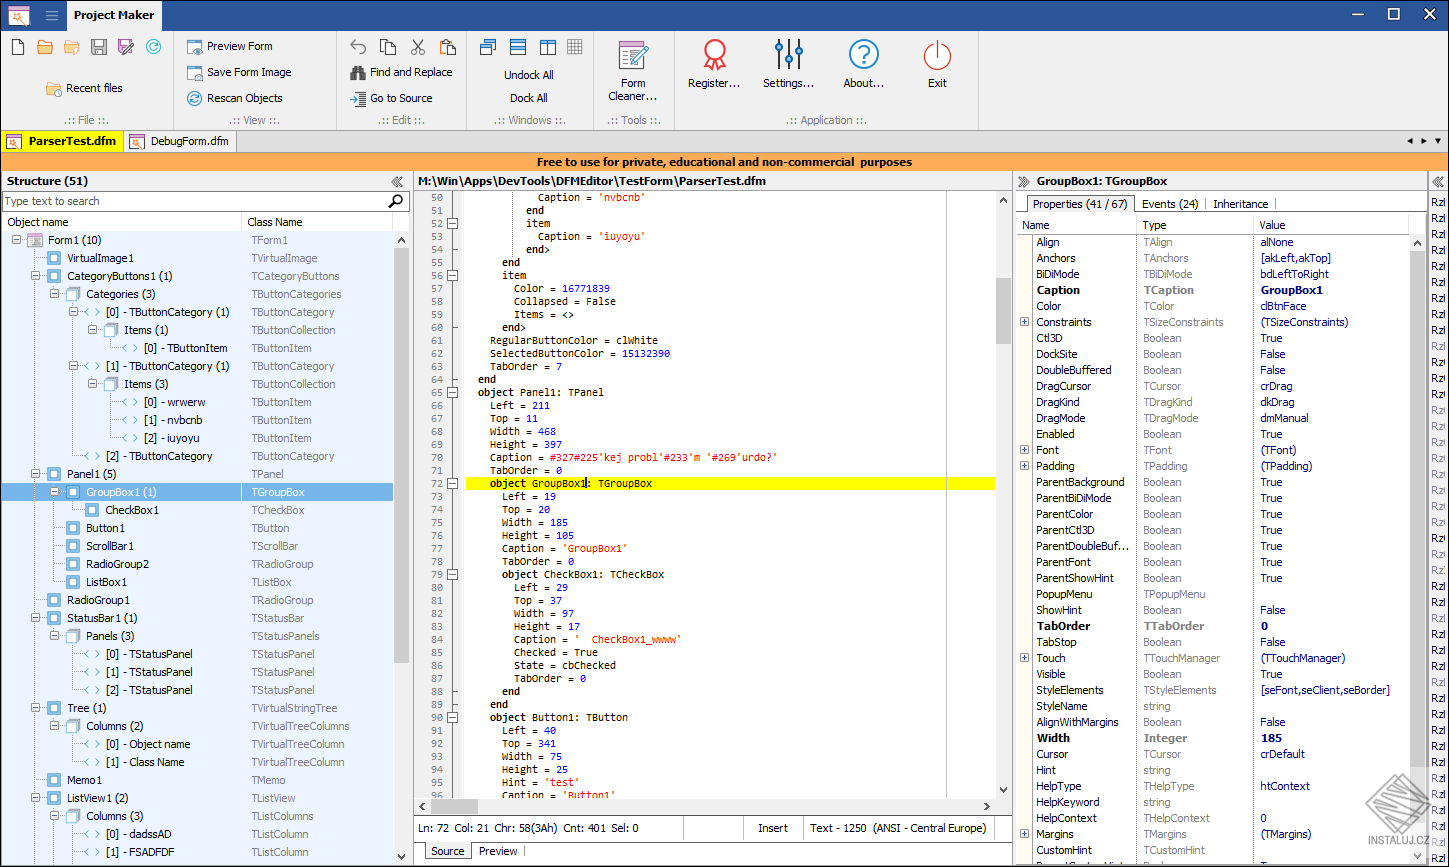
Task: Click the Find and Replace button
Action: (x=401, y=72)
